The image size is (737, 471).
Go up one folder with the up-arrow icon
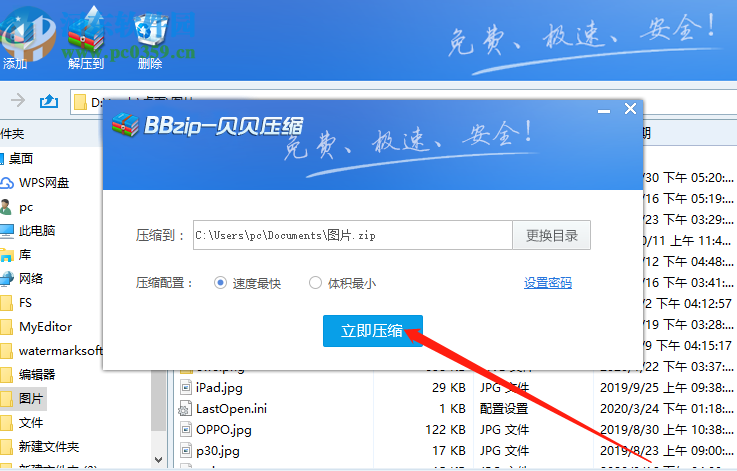(49, 101)
